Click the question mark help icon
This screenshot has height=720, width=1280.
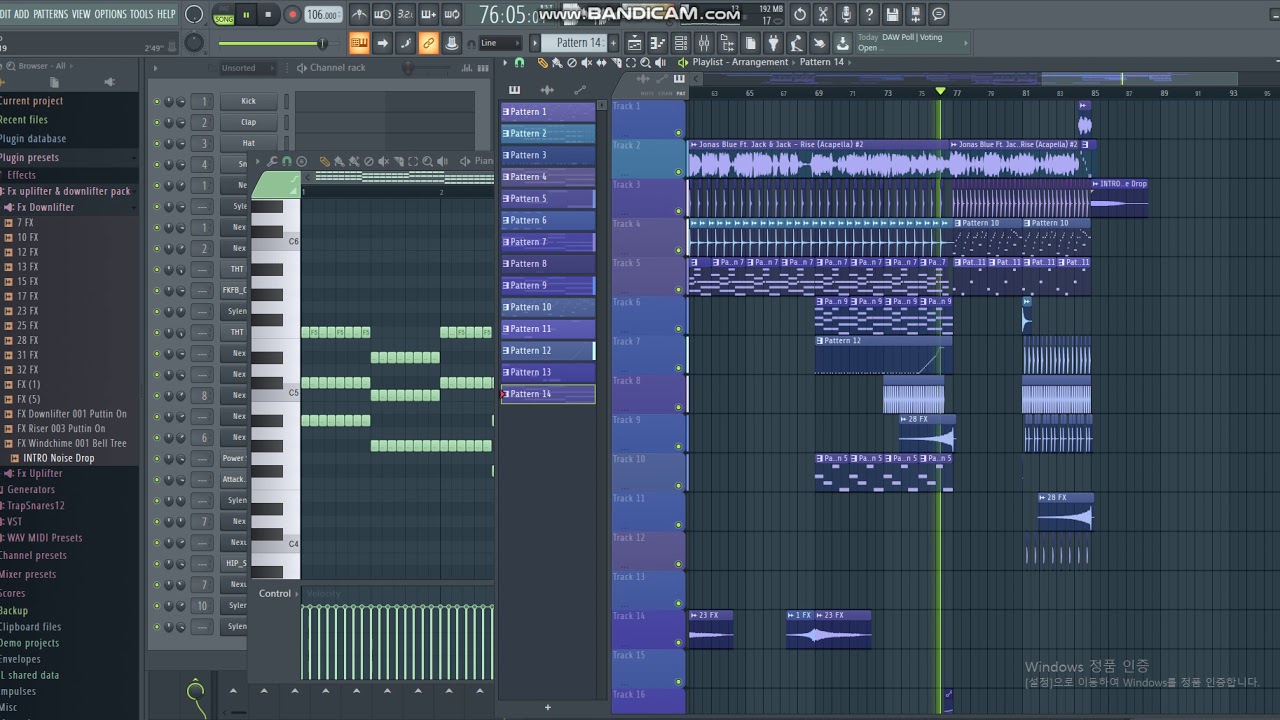(x=869, y=14)
